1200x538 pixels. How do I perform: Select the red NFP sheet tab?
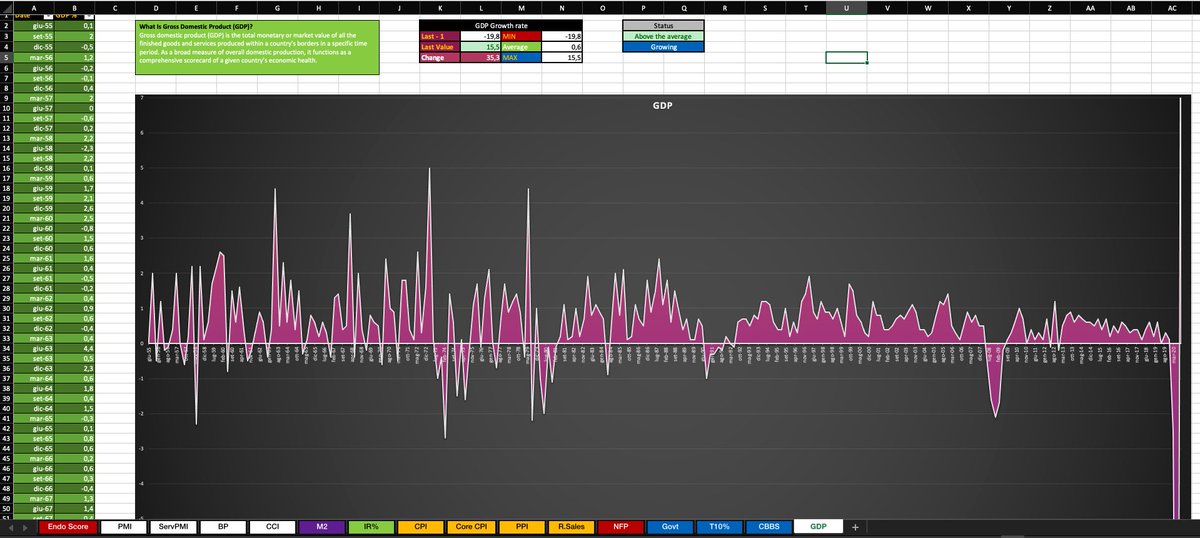point(619,526)
